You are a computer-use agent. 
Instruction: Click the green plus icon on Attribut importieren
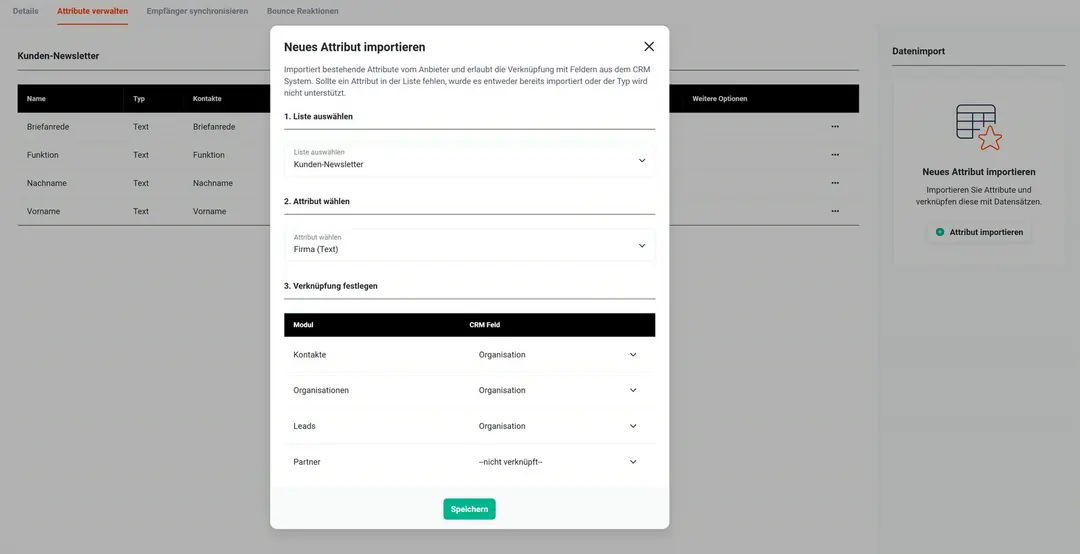tap(940, 232)
